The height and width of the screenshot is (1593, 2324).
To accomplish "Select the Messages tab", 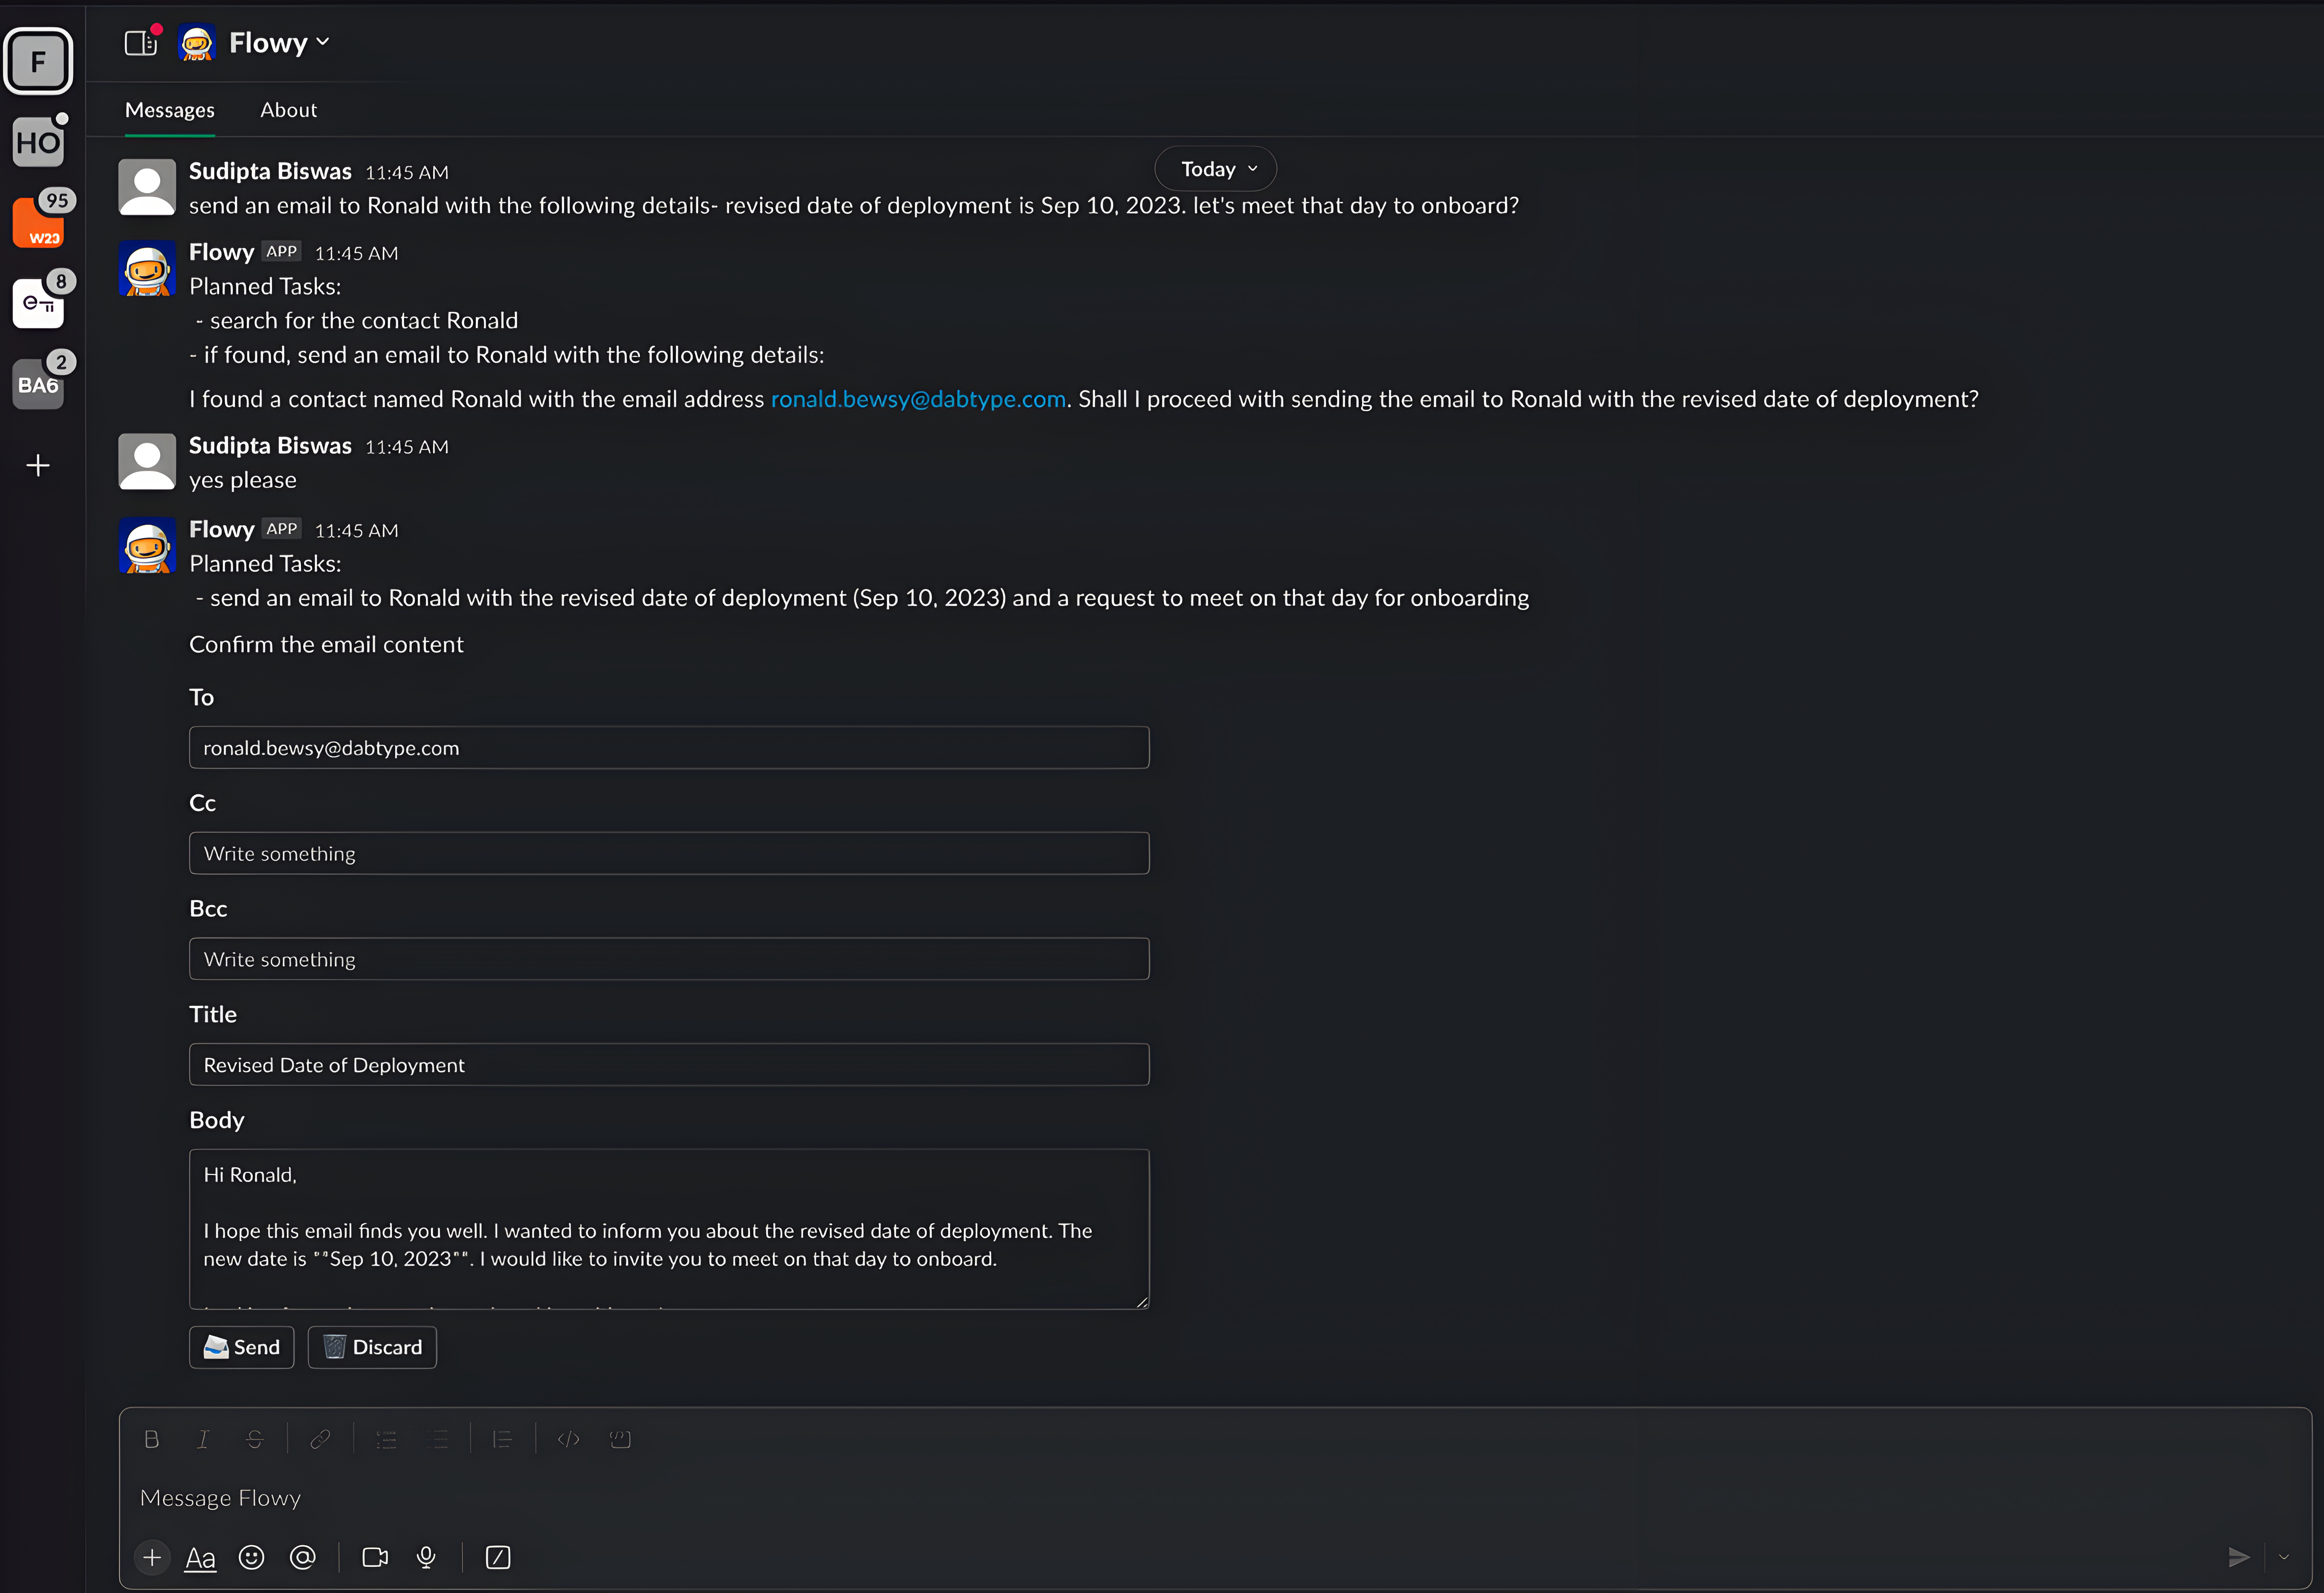I will [x=169, y=110].
